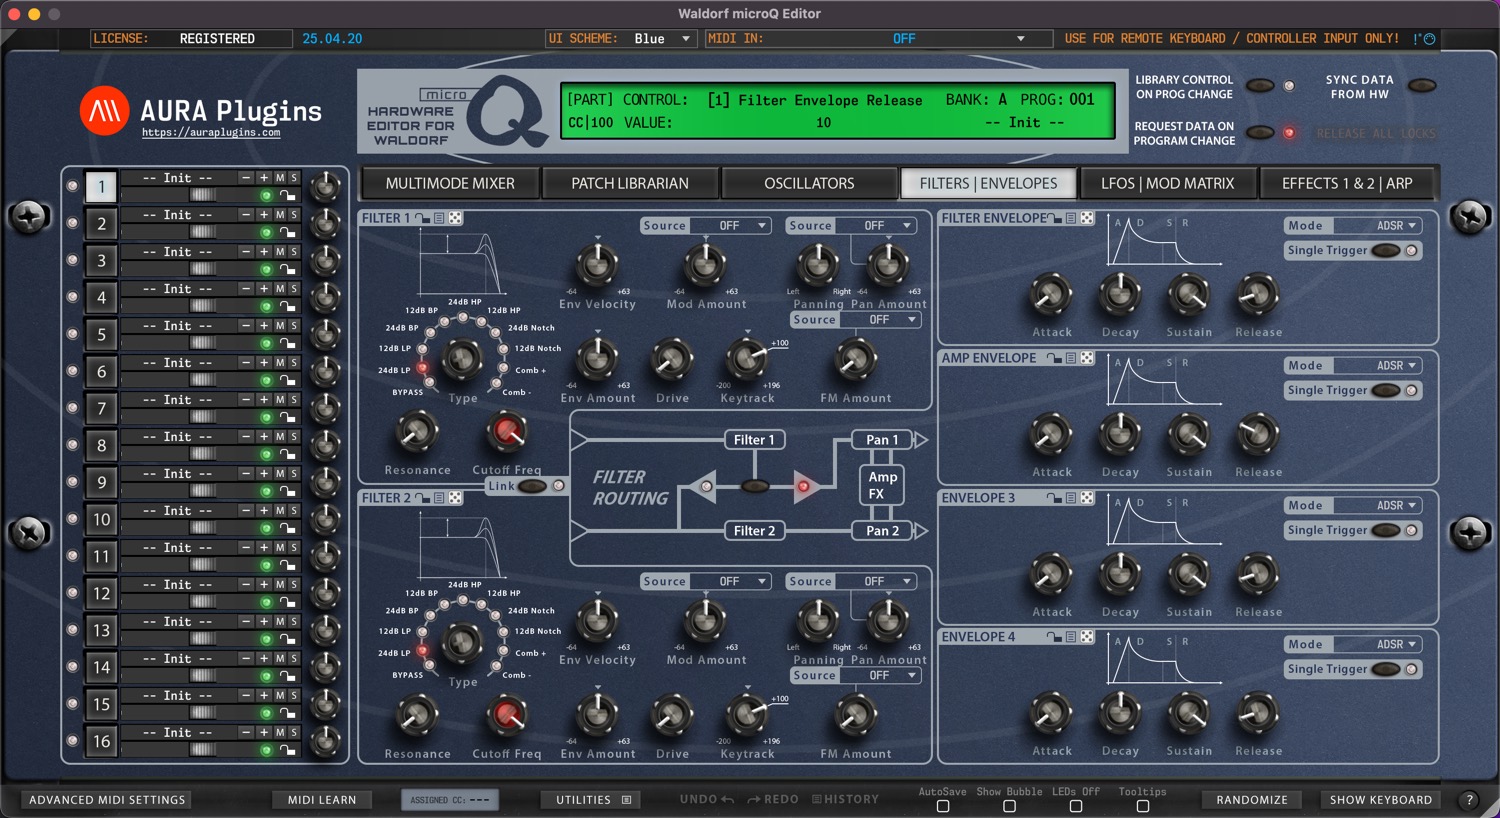Open Advanced MIDI Settings
The width and height of the screenshot is (1500, 818).
point(107,800)
